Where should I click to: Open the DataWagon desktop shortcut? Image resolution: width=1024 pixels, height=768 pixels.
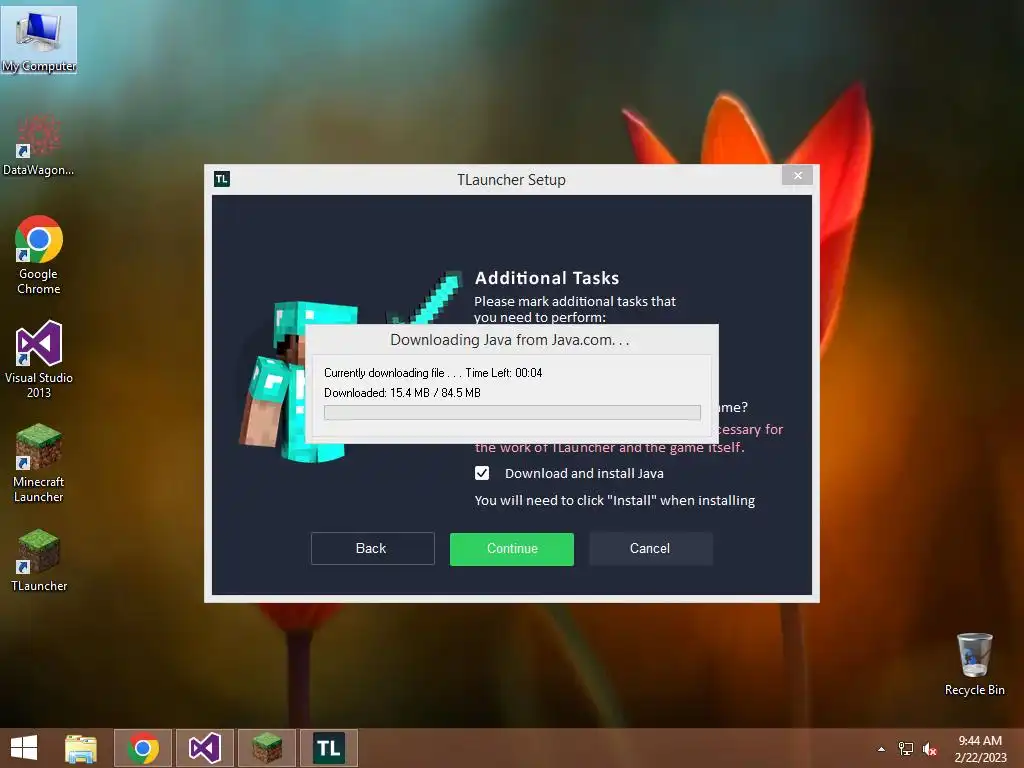39,146
